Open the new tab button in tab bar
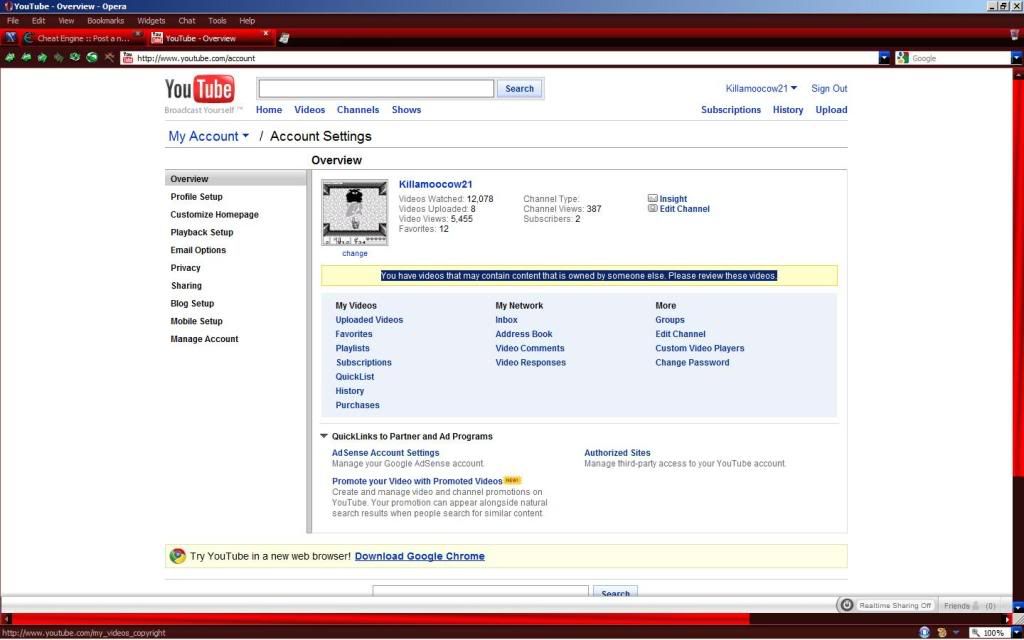The image size is (1024, 640). tap(284, 38)
